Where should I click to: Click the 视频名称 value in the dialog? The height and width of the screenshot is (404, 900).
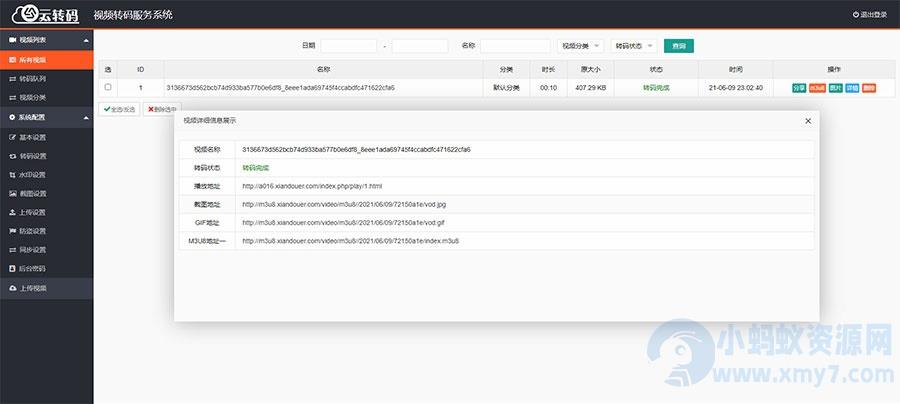[x=356, y=149]
